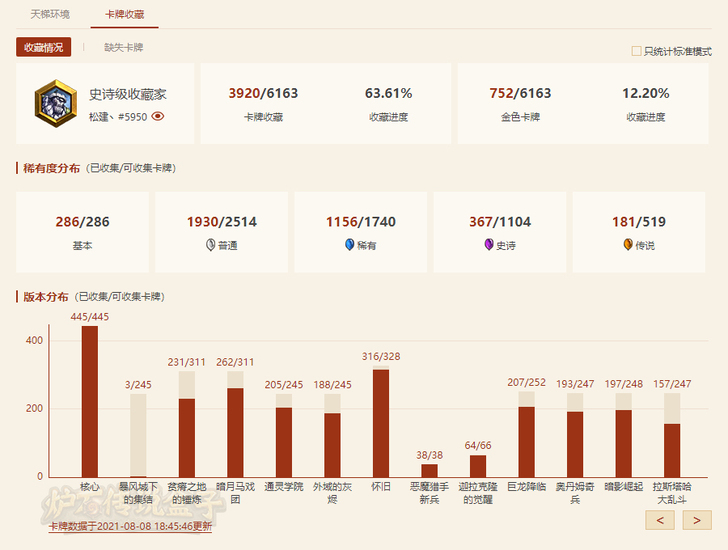Select the 拉斯塔哈大乱斗 bar
This screenshot has width=728, height=550.
coord(672,435)
